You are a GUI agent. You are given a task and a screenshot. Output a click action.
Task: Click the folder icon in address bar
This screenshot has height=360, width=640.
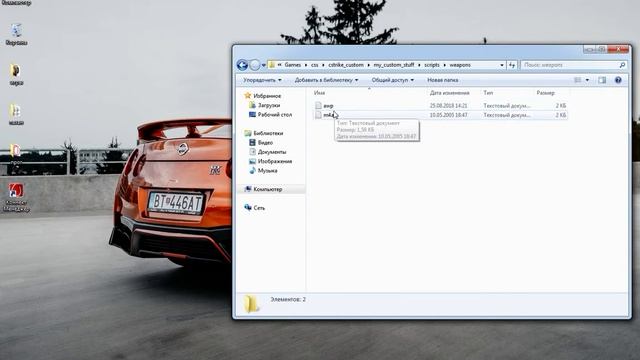point(272,65)
